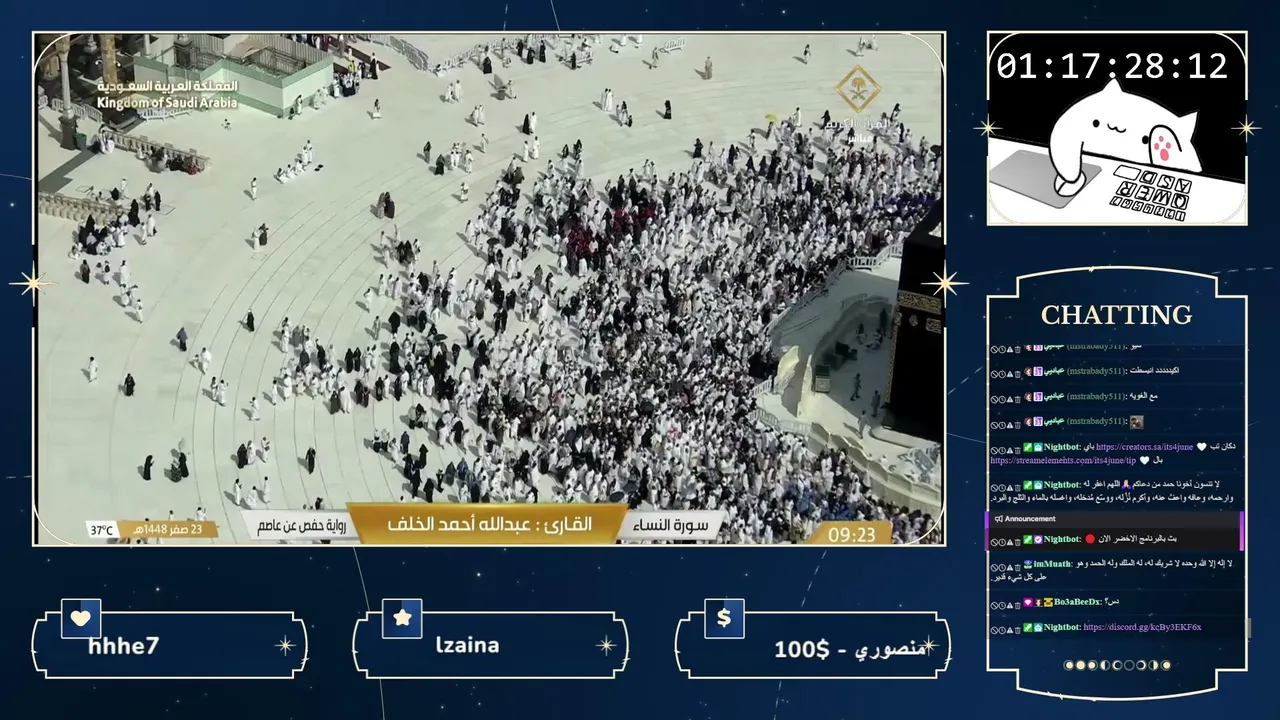
Task: Delete Bo3aBeeDx's chat message
Action: (x=1017, y=604)
